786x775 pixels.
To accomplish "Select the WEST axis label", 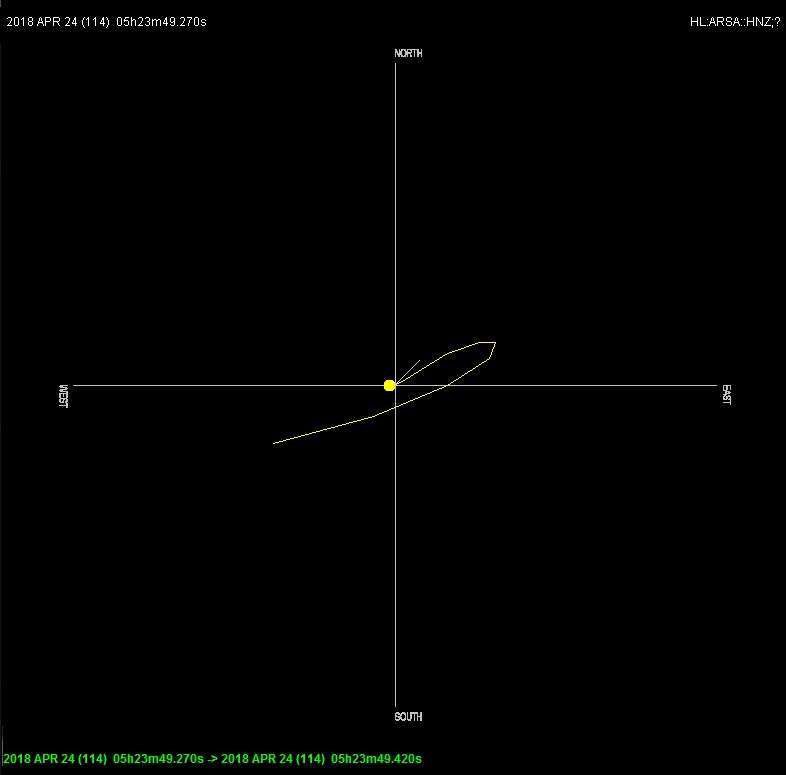I will pyautogui.click(x=63, y=396).
